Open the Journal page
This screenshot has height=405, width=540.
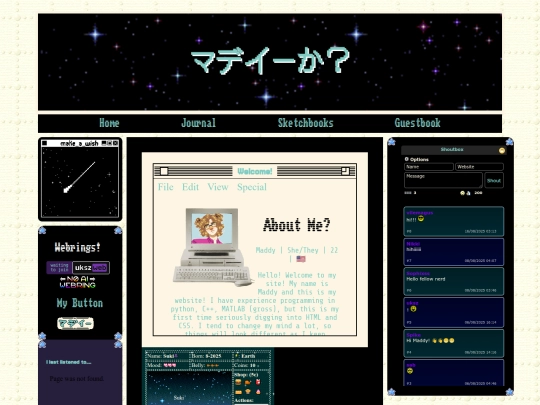198,123
